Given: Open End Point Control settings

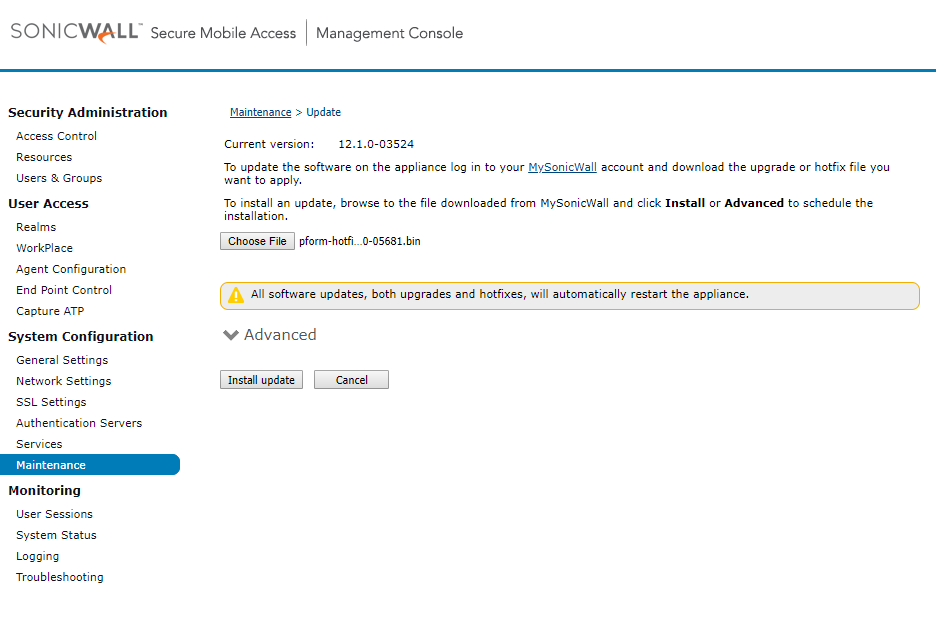Looking at the screenshot, I should [x=64, y=290].
